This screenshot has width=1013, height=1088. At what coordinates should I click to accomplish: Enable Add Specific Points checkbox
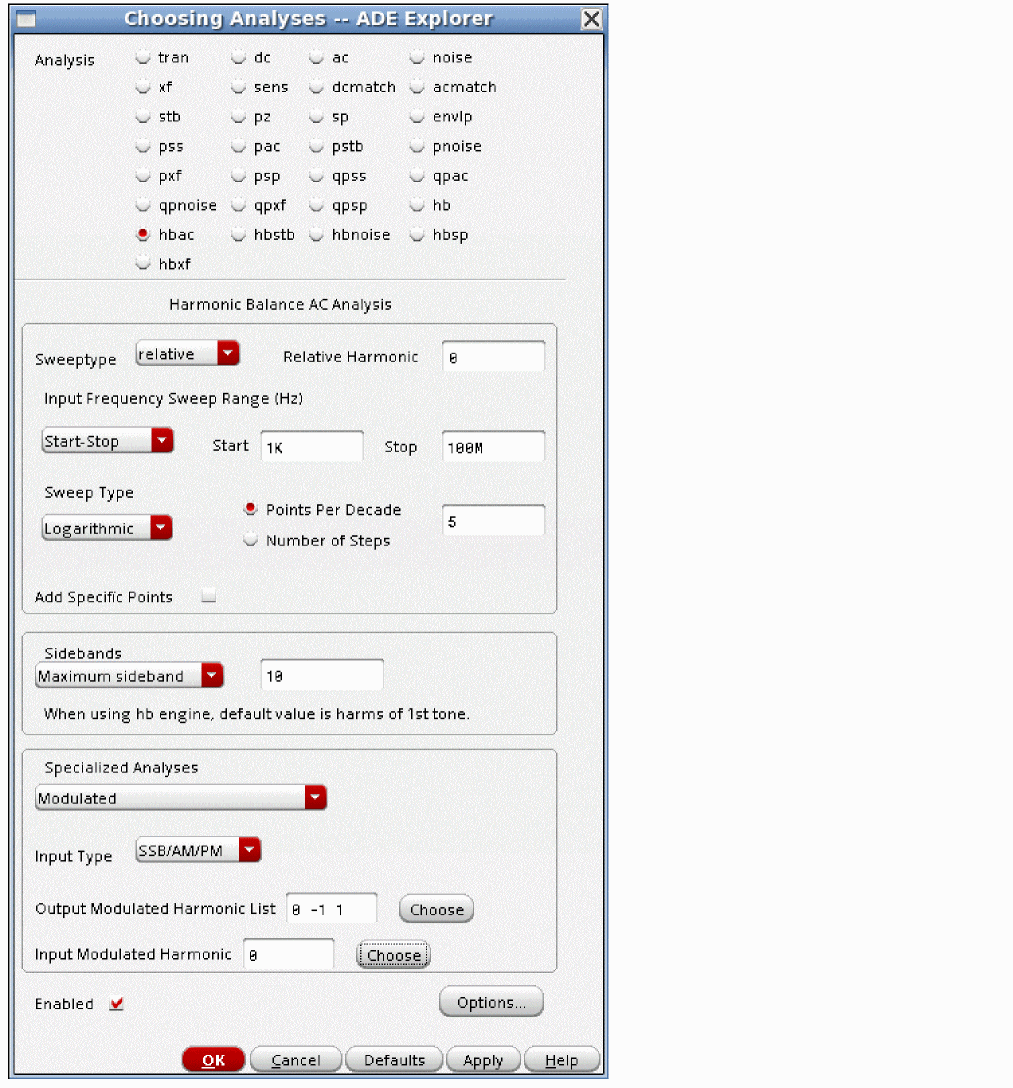(208, 596)
